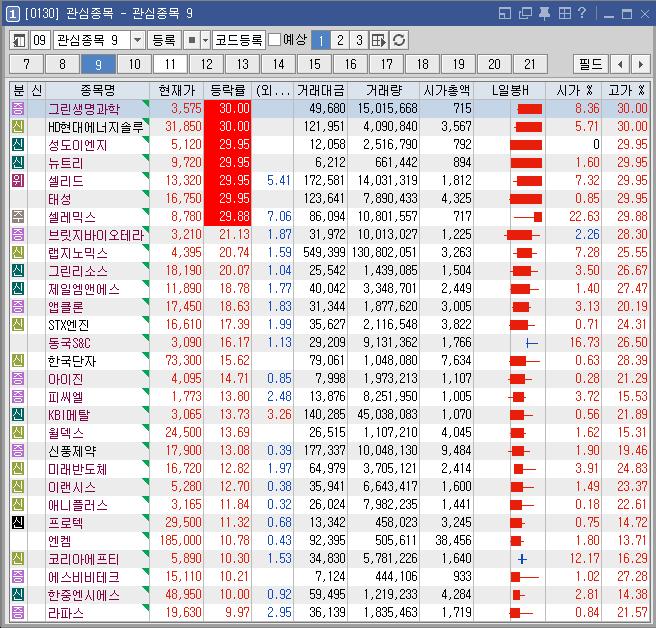Click the blue candle of 코리아에프티

pos(522,559)
